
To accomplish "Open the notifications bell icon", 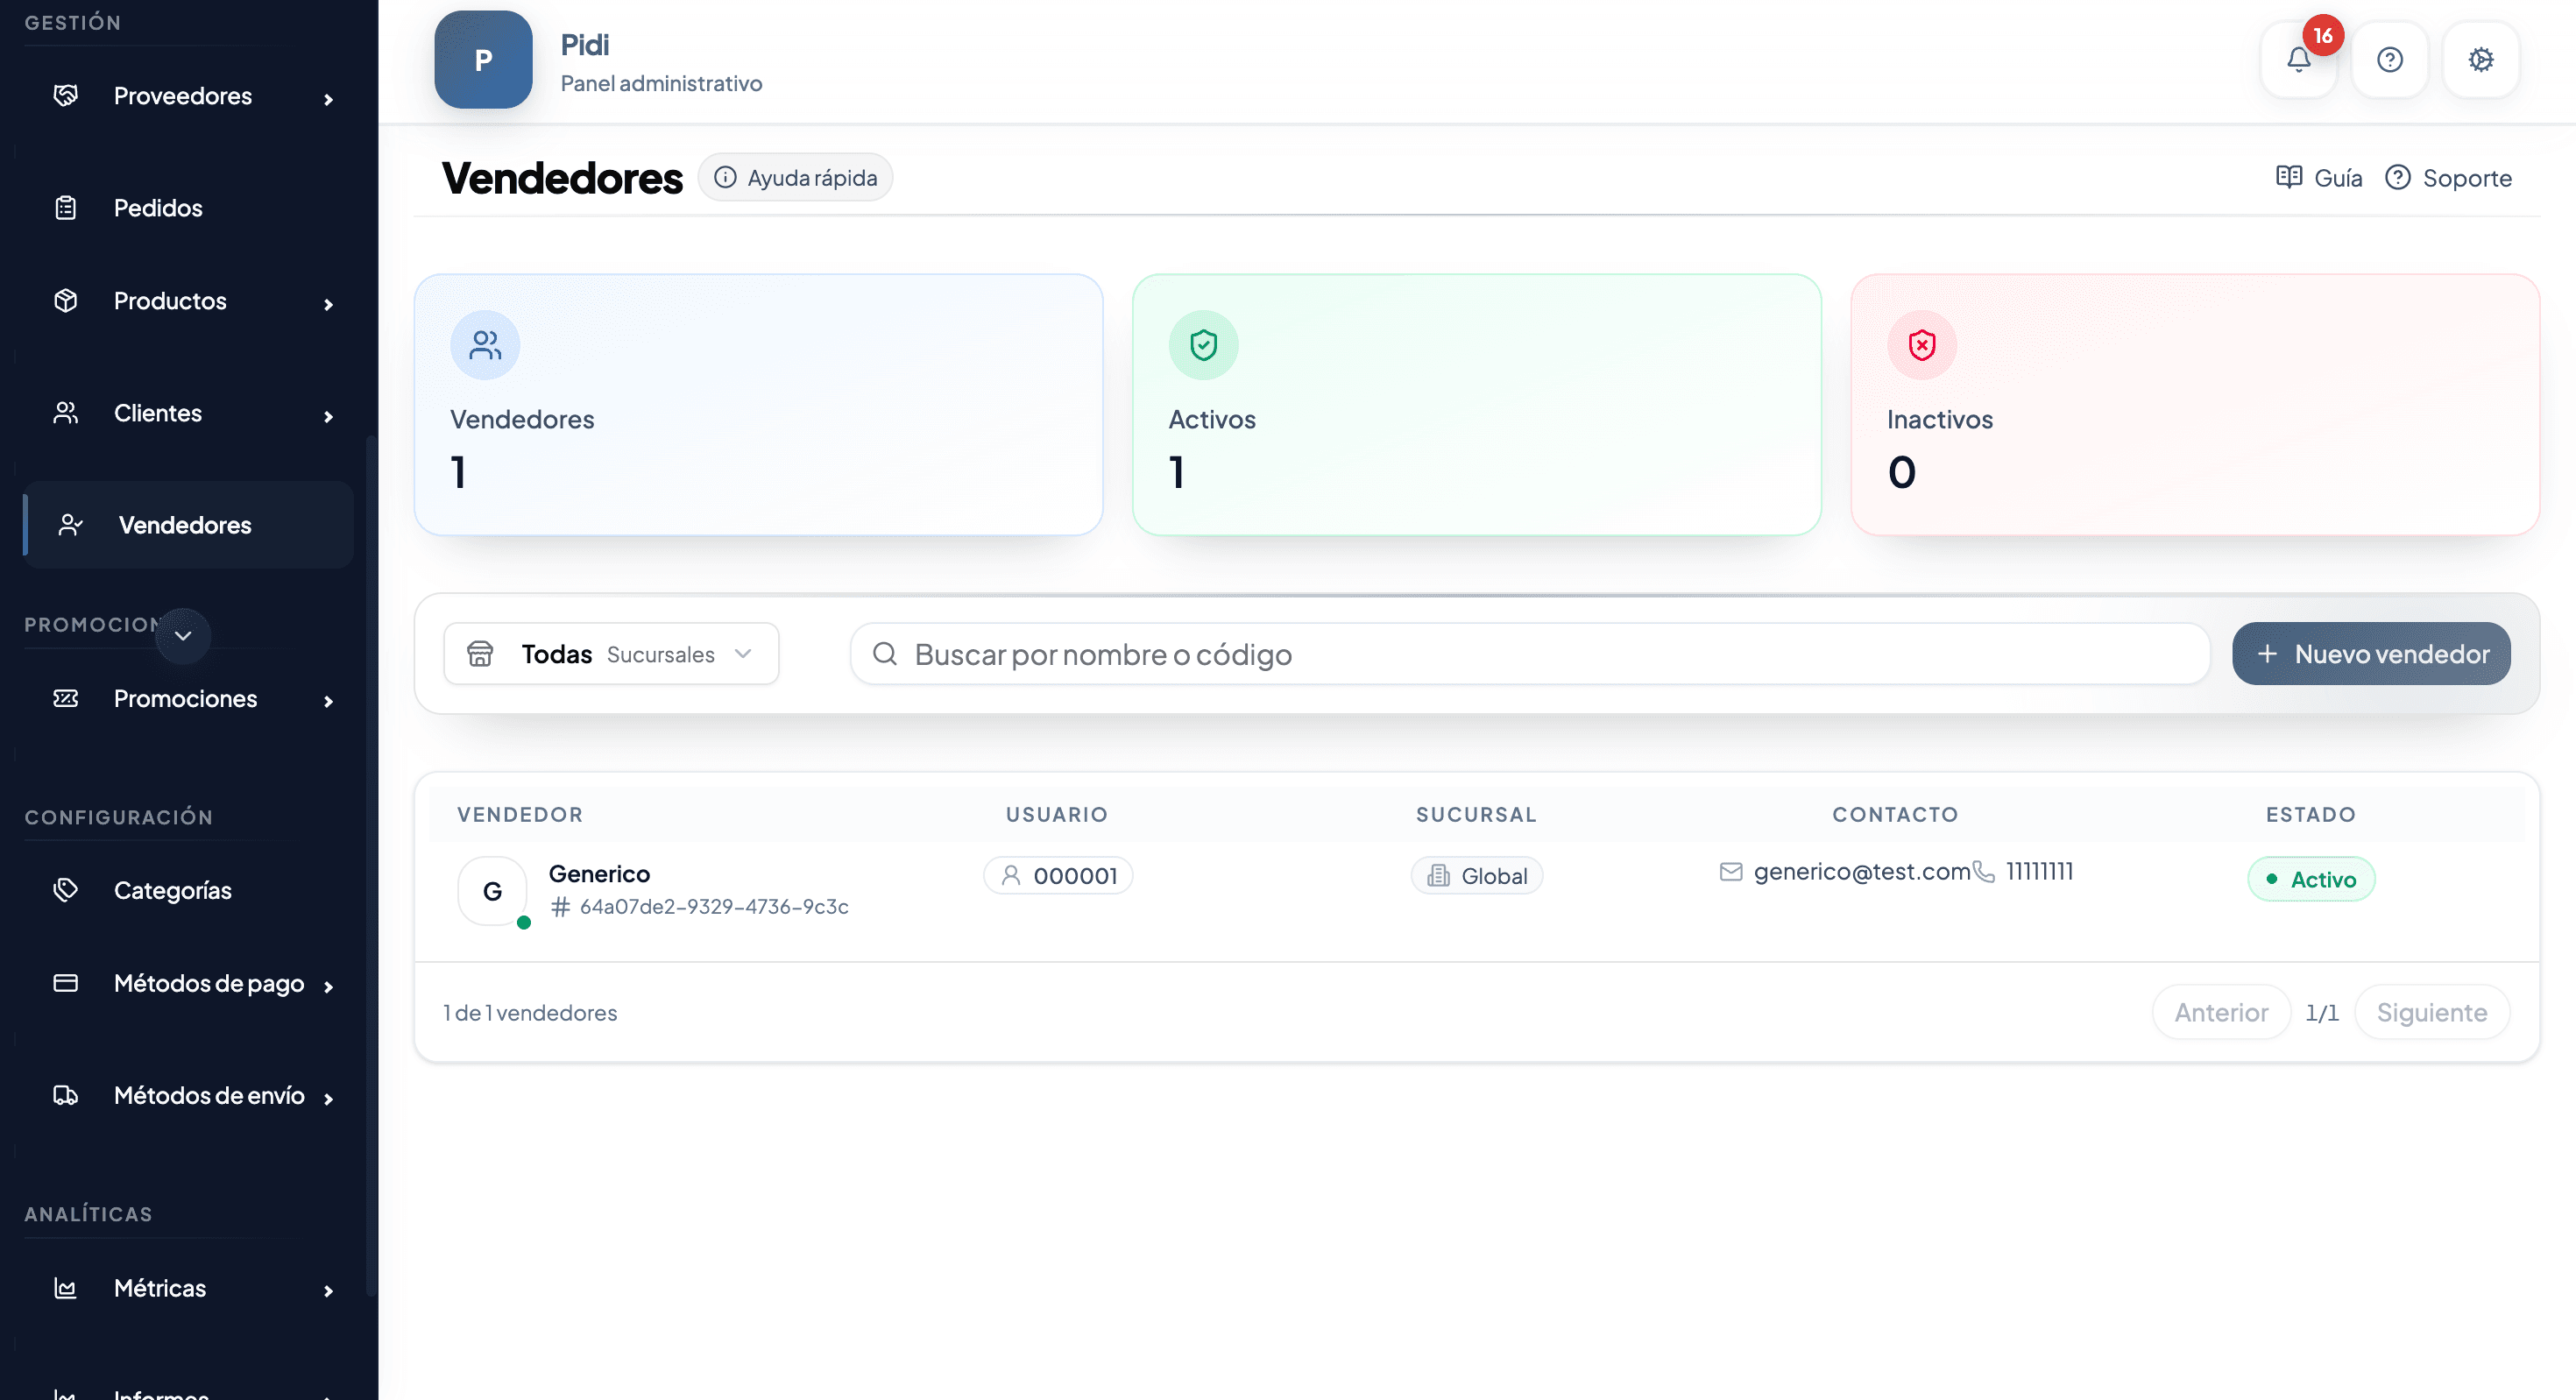I will pos(2298,60).
